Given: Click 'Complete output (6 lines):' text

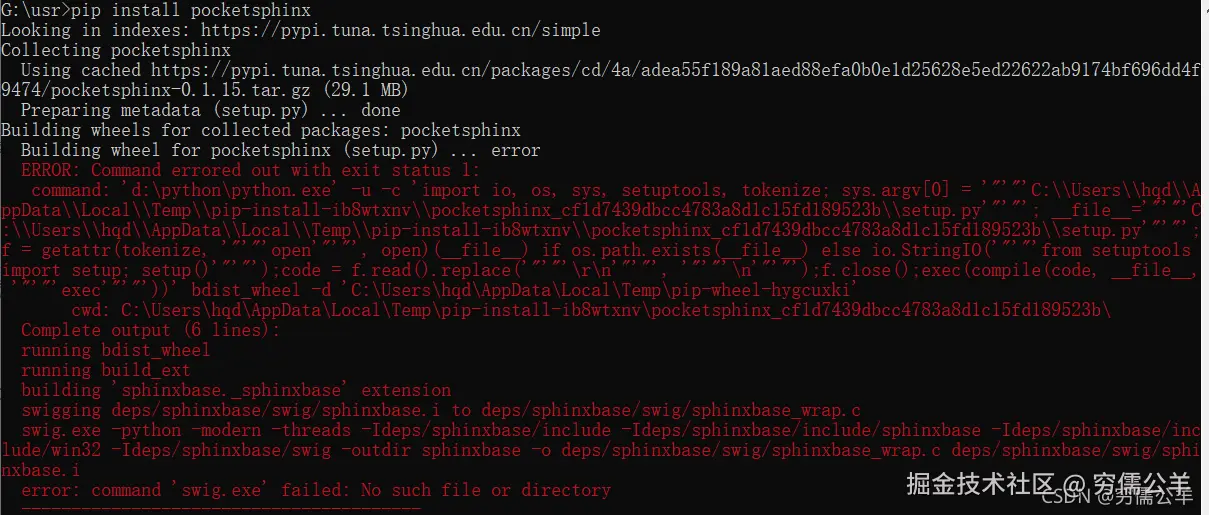Looking at the screenshot, I should pyautogui.click(x=150, y=330).
